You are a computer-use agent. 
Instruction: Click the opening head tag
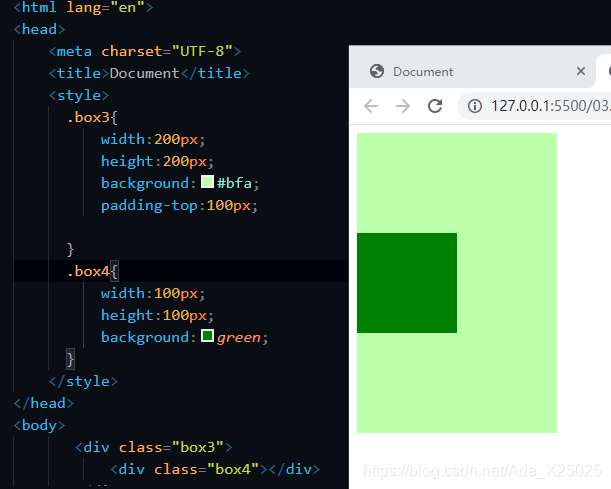point(39,30)
